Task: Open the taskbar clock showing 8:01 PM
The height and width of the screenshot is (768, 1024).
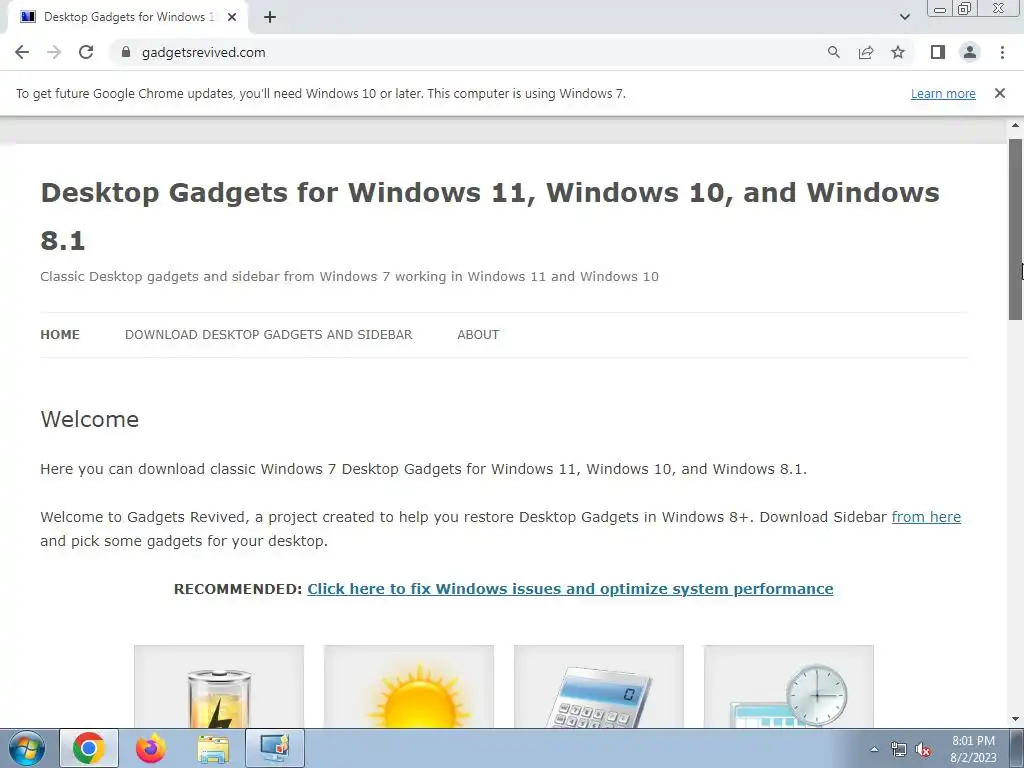Action: 973,749
